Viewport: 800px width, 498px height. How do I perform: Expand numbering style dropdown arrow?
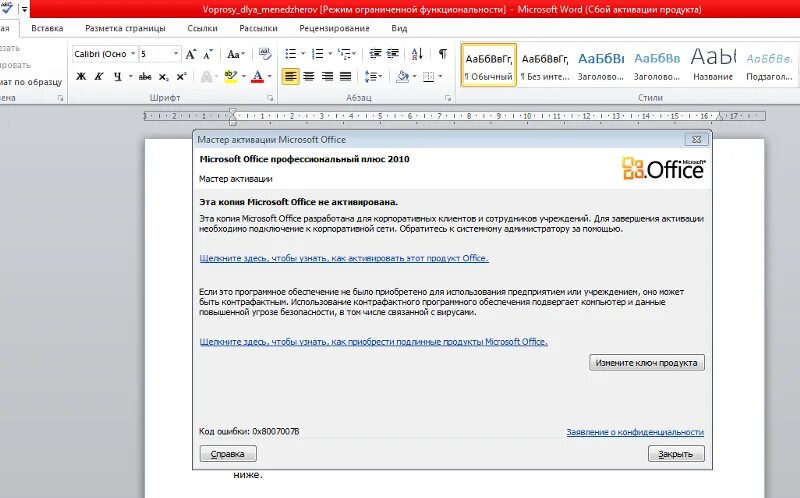tap(330, 54)
